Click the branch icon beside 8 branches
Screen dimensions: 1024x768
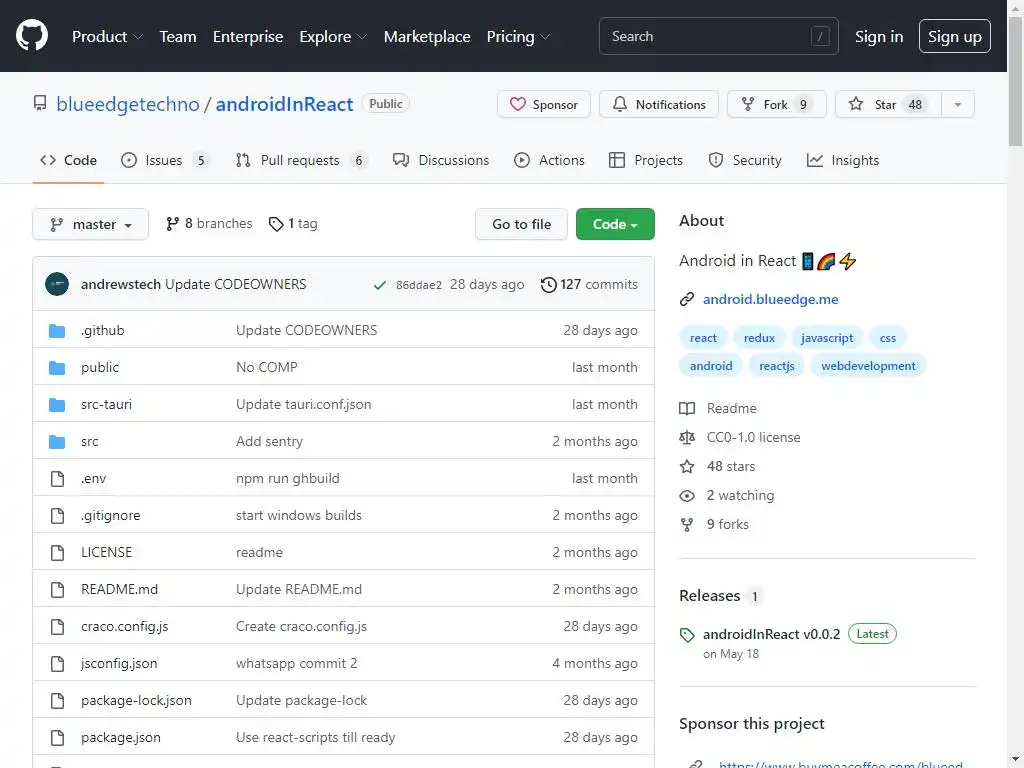(172, 224)
